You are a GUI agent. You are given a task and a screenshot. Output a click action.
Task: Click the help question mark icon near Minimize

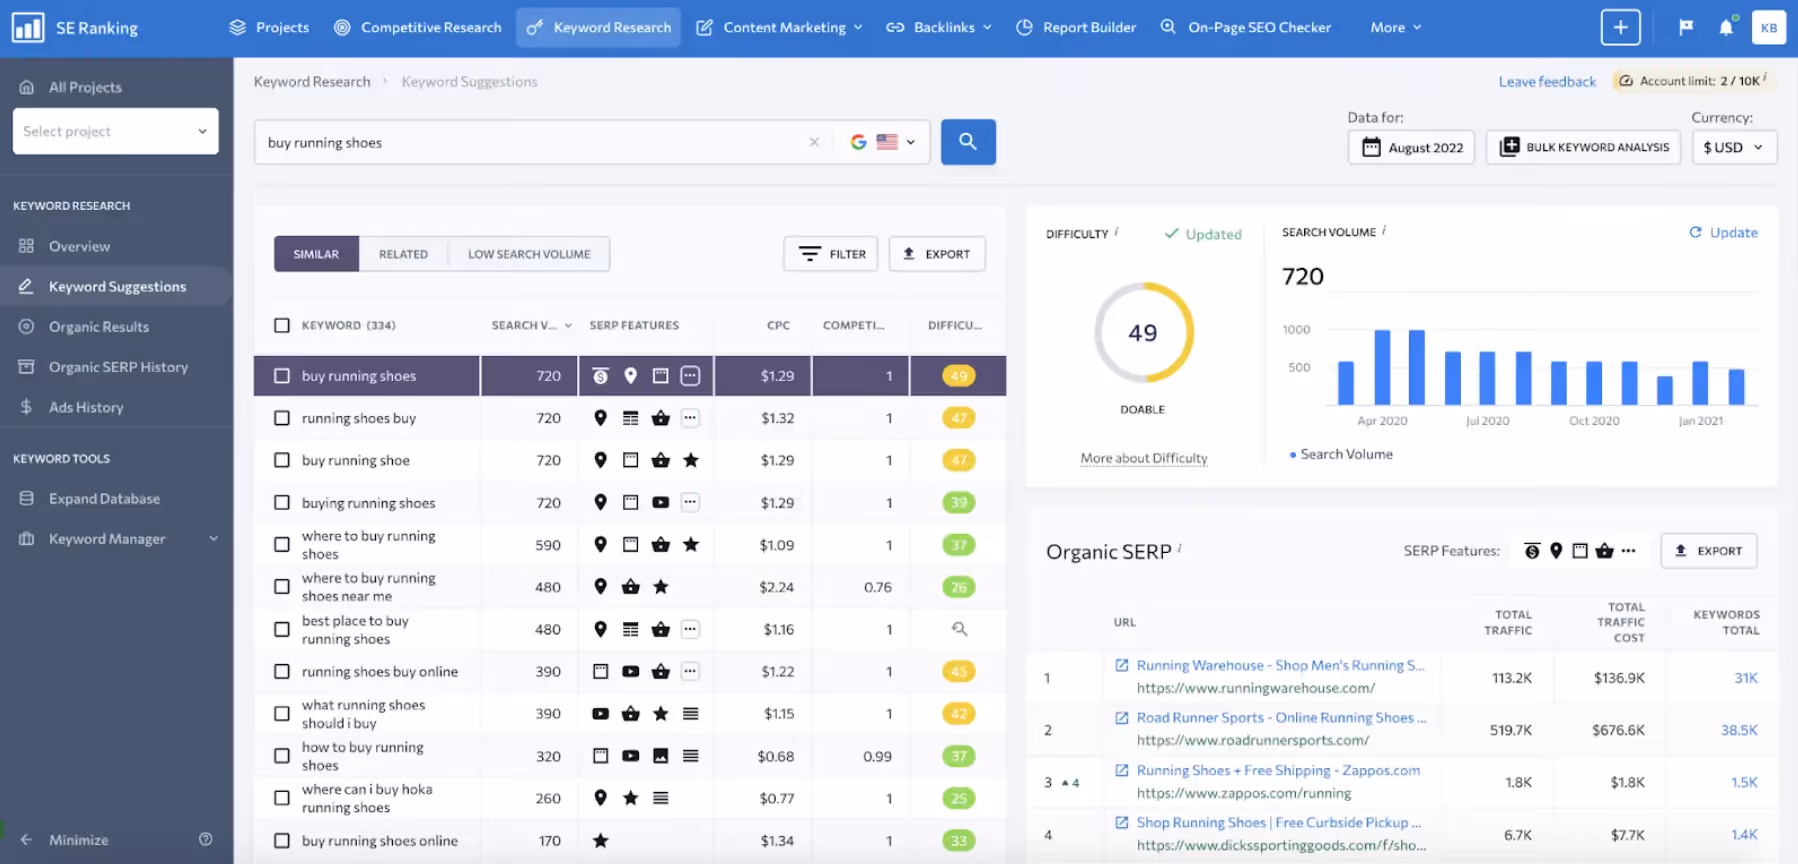pos(205,839)
